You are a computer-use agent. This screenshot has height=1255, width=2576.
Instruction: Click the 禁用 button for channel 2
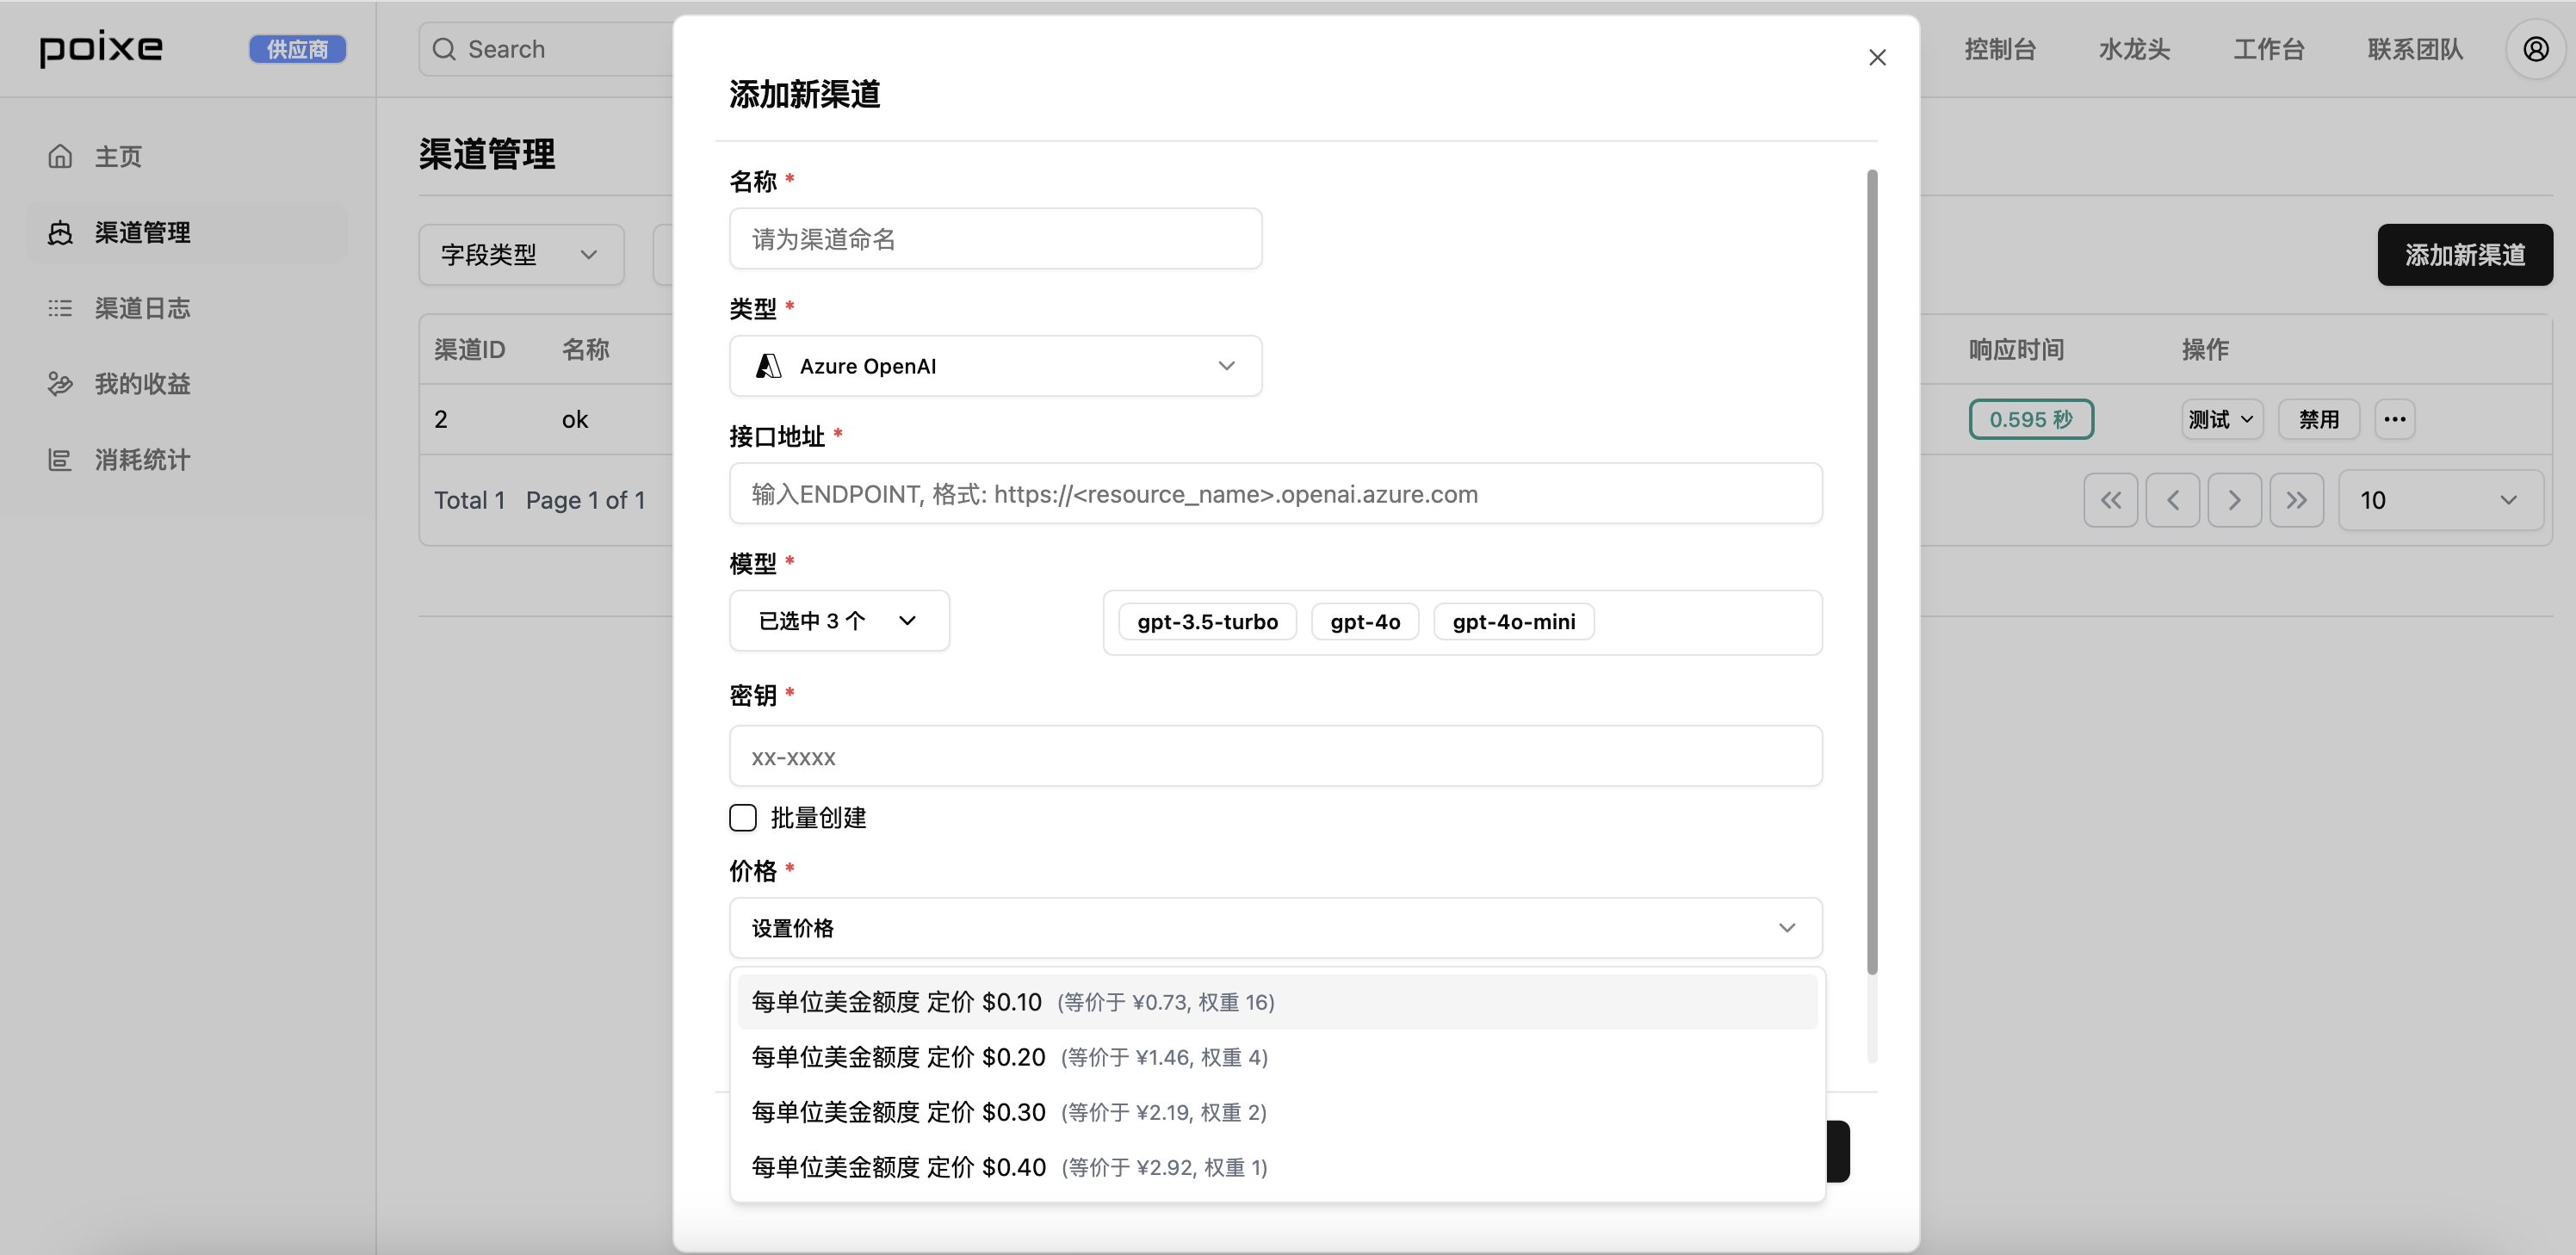pos(2318,419)
